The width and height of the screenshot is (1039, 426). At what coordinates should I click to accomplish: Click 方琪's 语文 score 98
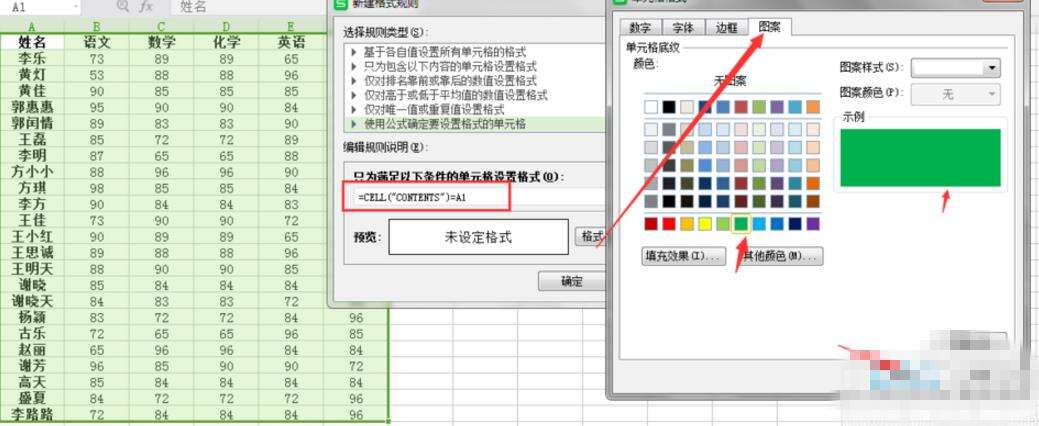(x=97, y=188)
